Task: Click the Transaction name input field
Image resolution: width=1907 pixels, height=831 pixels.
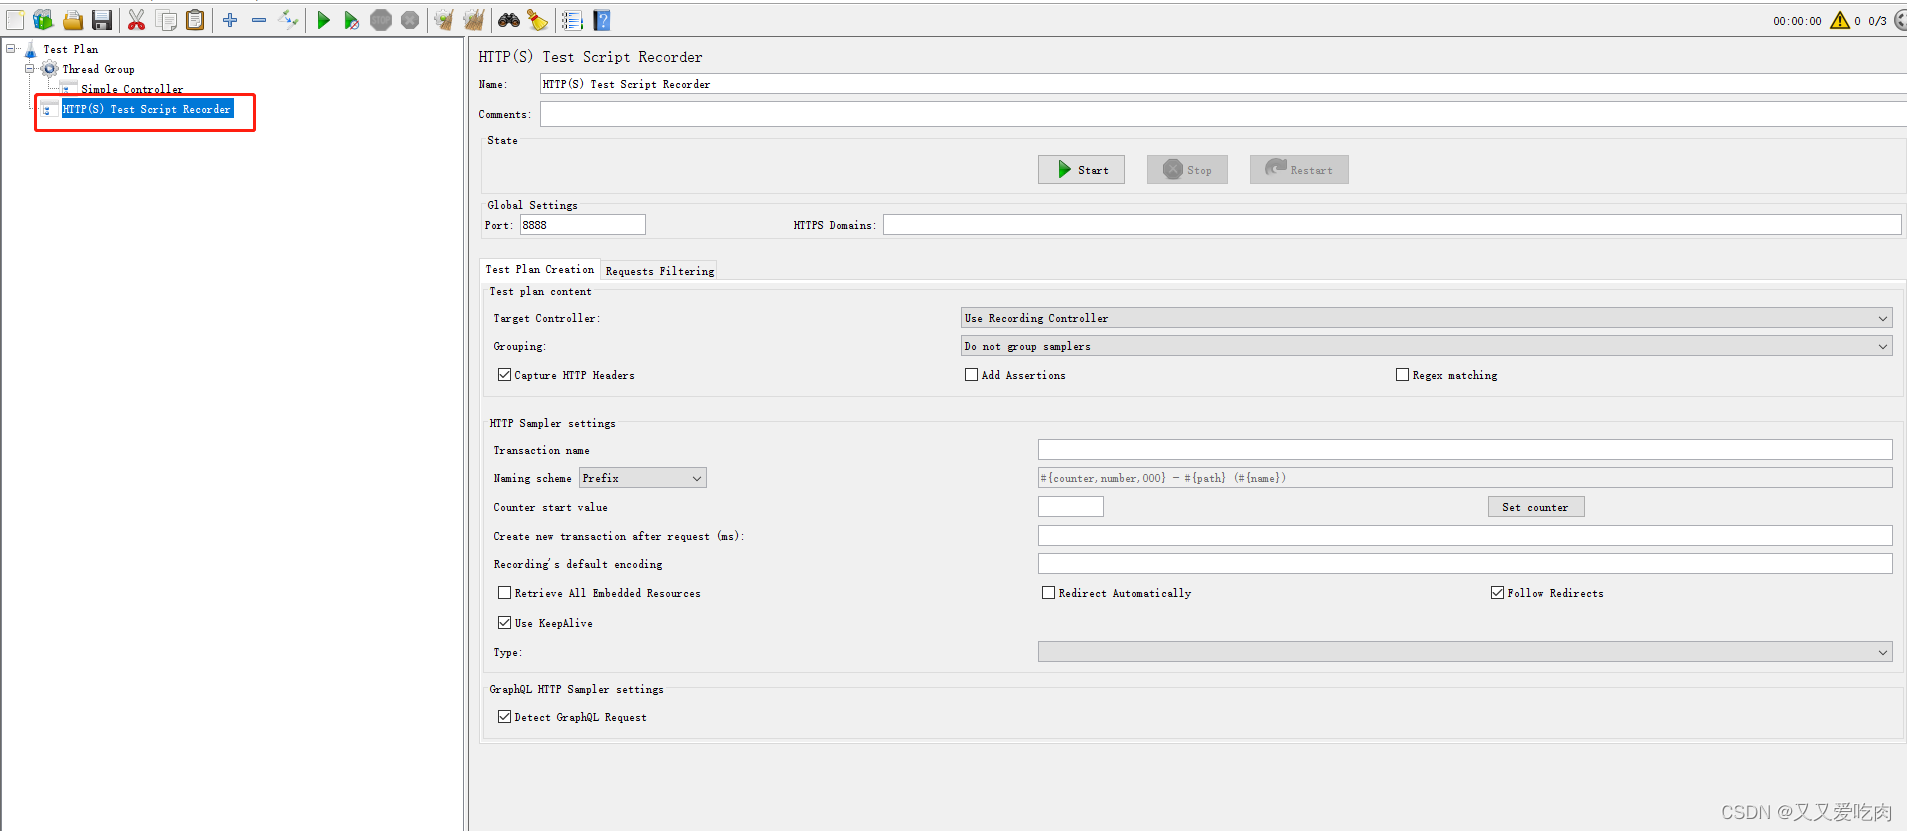Action: pos(1465,450)
